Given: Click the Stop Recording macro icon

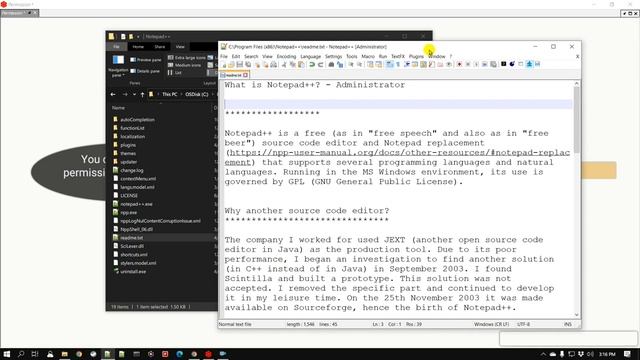Looking at the screenshot, I should click(x=468, y=64).
